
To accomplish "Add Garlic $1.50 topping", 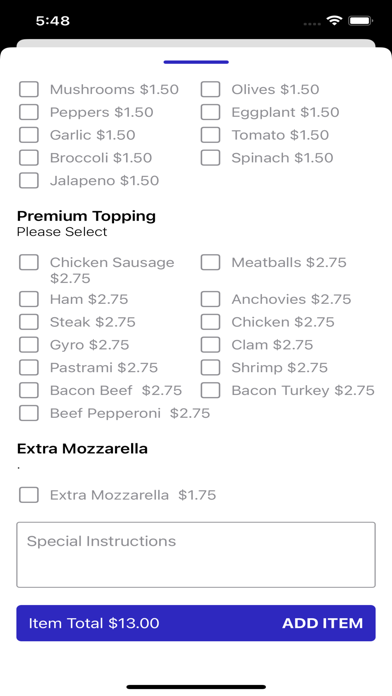I will click(29, 135).
